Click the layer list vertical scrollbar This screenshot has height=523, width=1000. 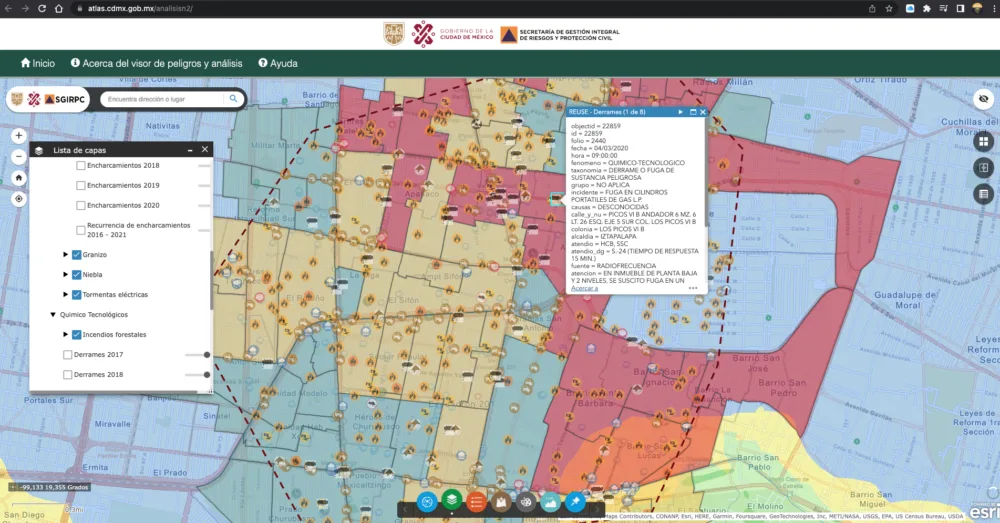(211, 281)
